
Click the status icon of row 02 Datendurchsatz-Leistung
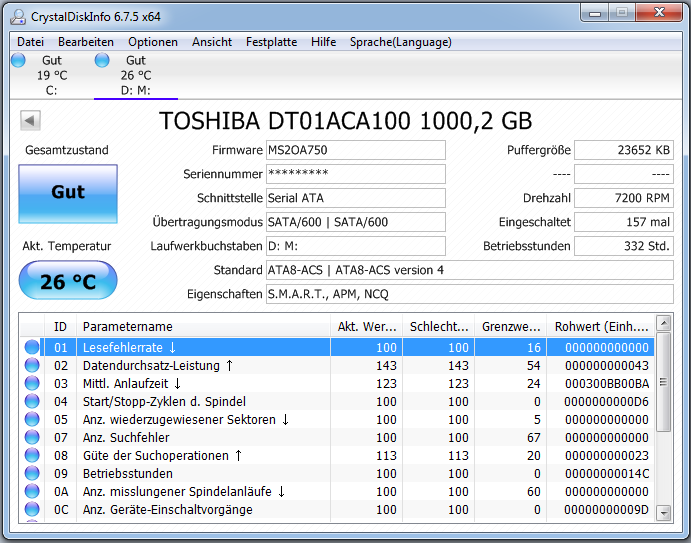32,365
